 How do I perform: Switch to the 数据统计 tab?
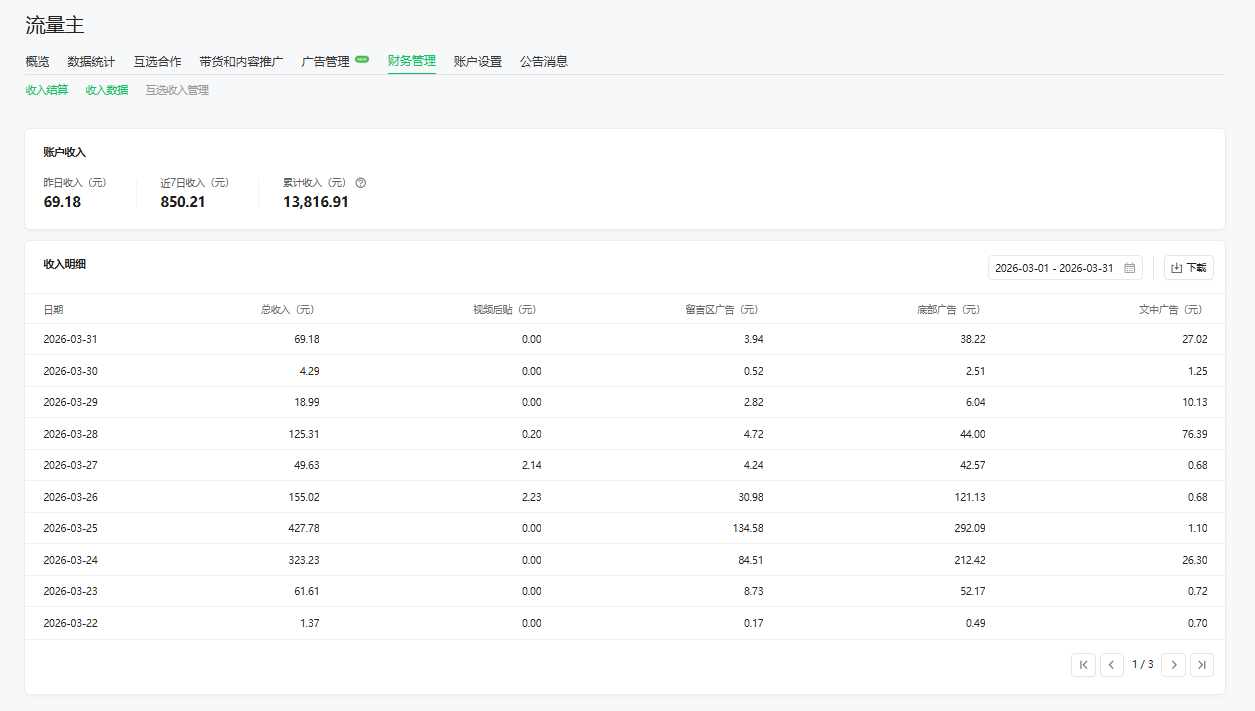coord(91,62)
